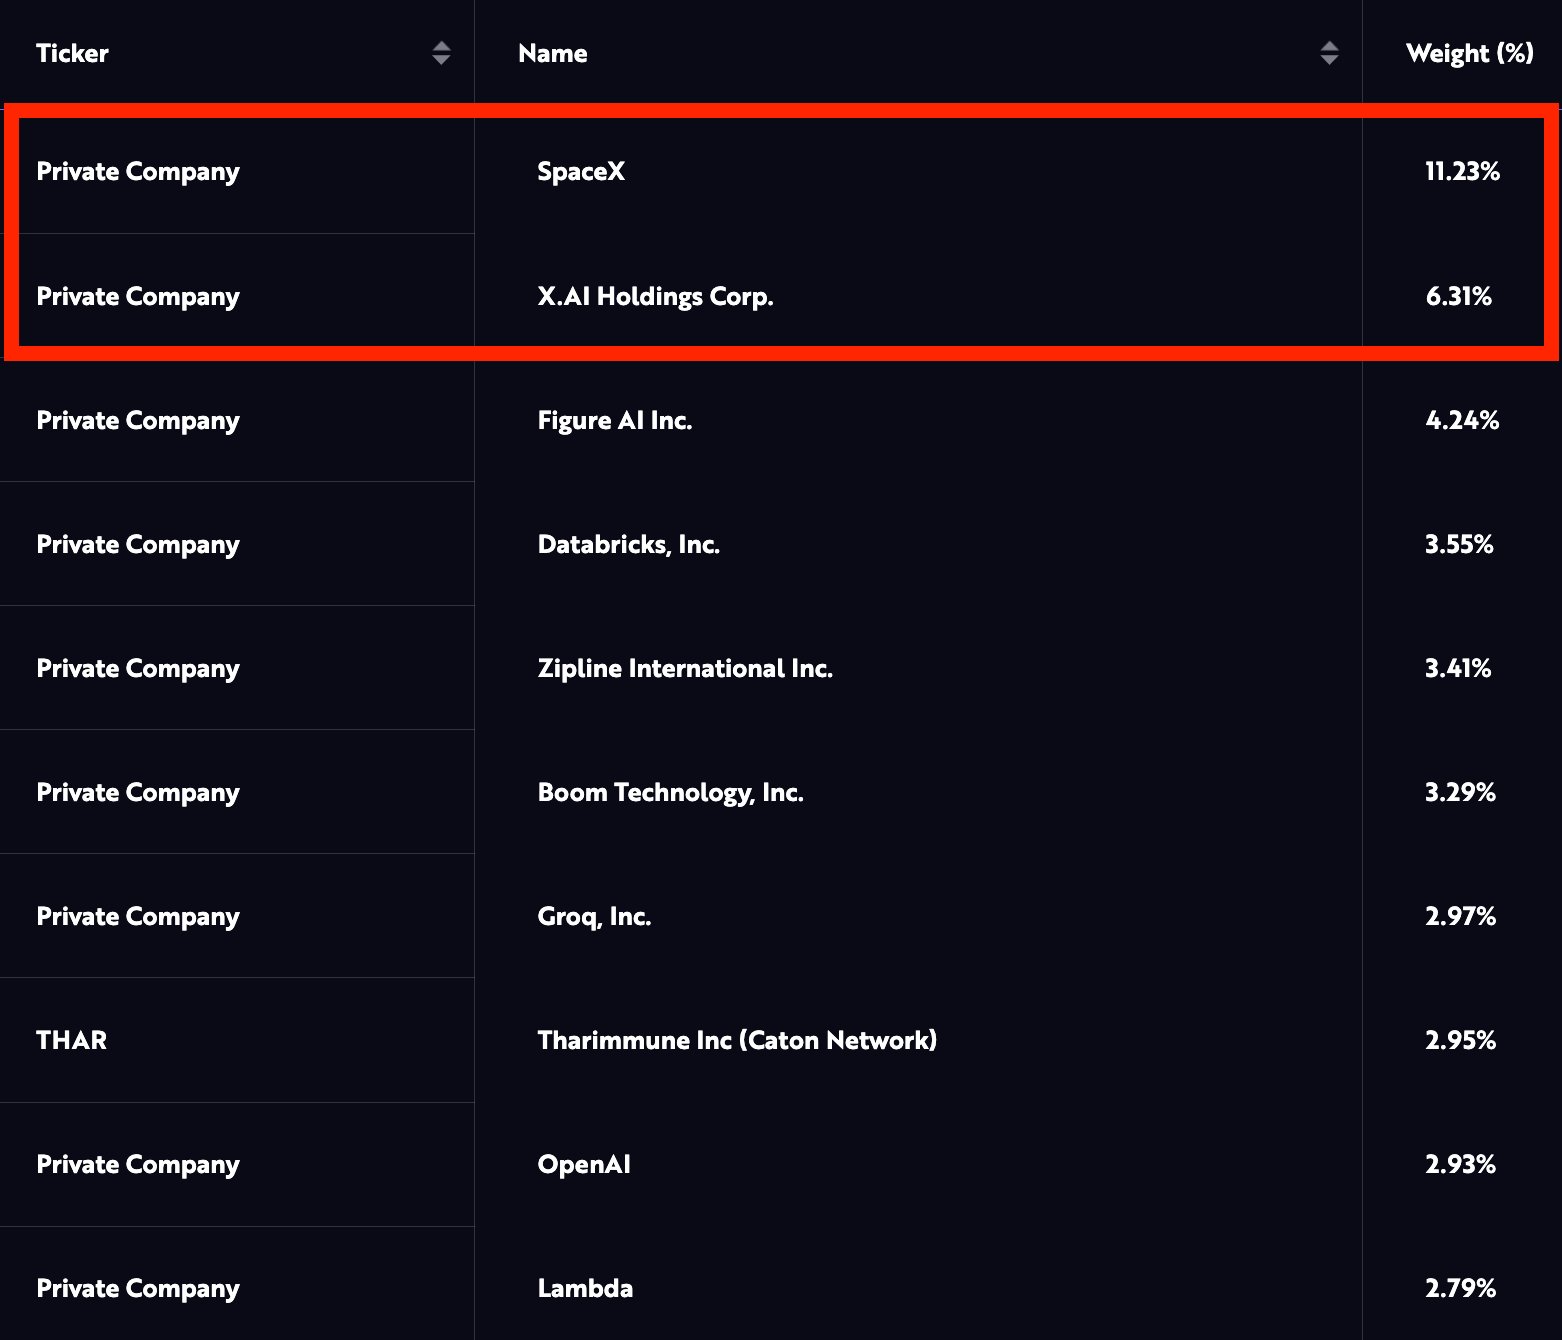Click the Weight (%) column header
This screenshot has height=1340, width=1562.
[x=1468, y=53]
